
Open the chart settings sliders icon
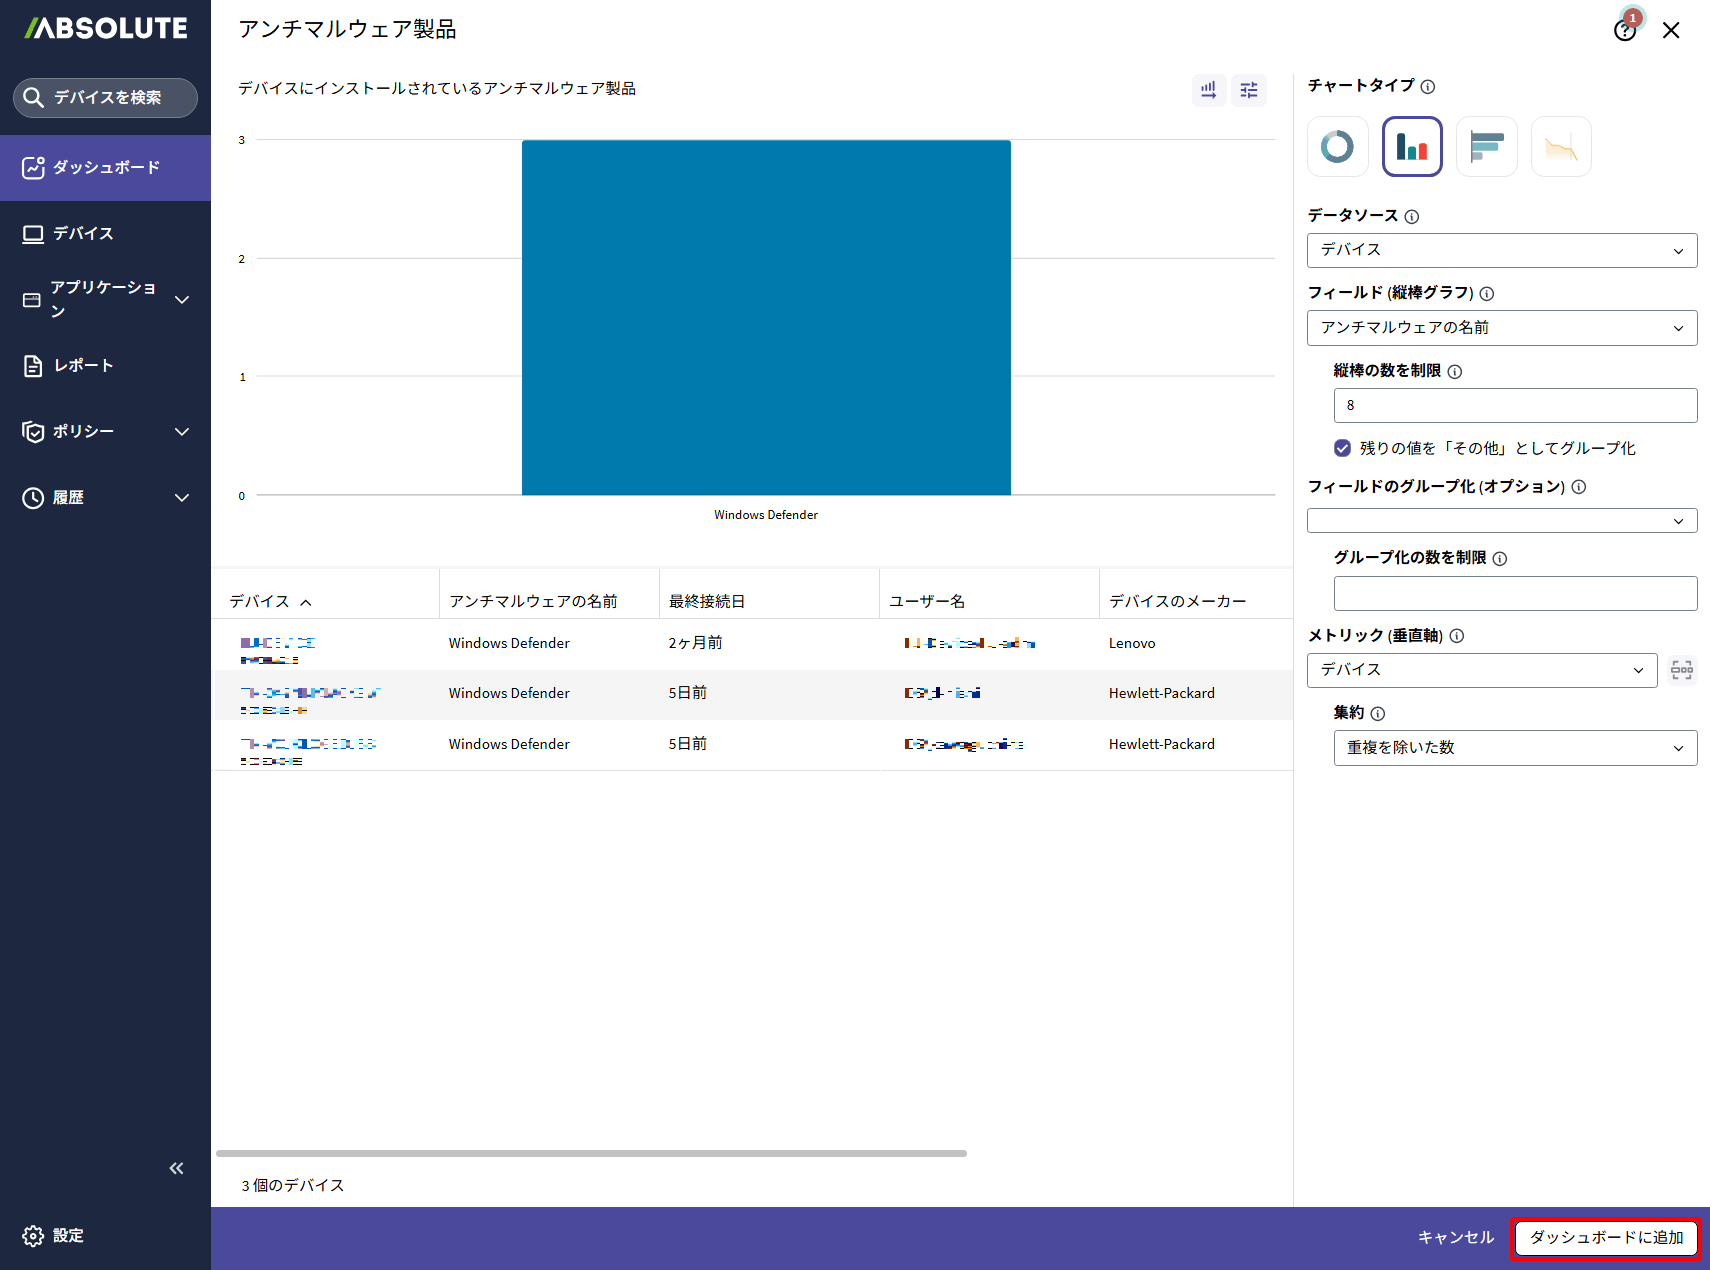[x=1249, y=90]
